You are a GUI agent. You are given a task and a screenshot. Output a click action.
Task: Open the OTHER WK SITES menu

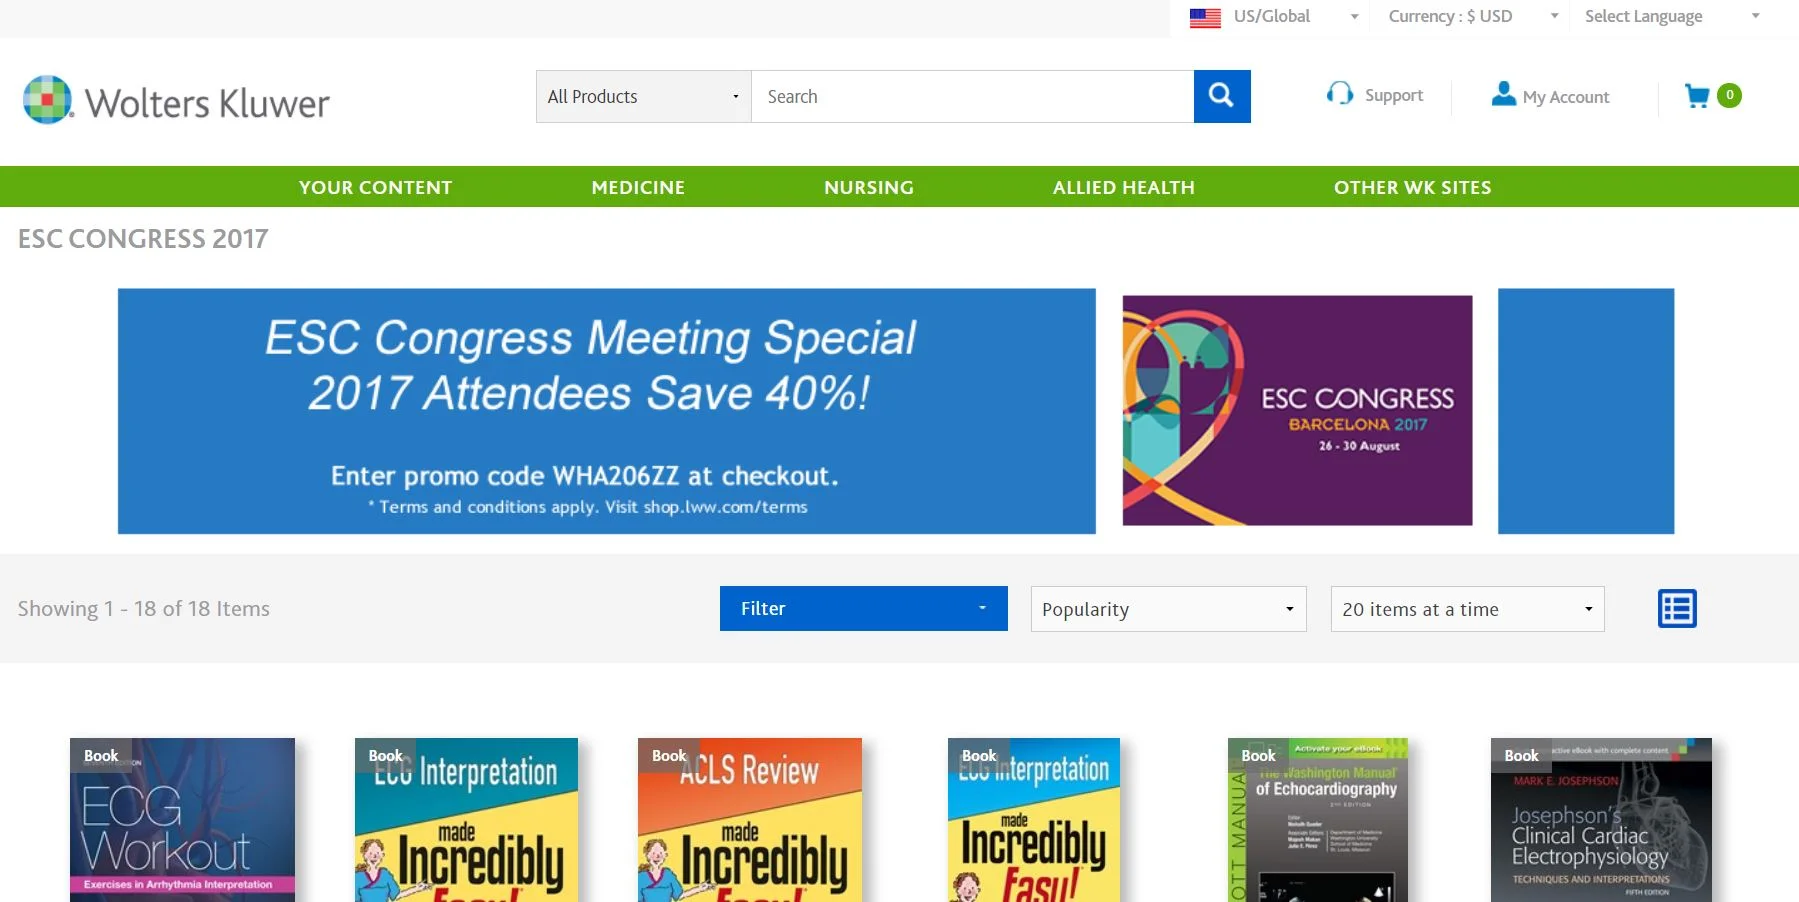(1412, 187)
